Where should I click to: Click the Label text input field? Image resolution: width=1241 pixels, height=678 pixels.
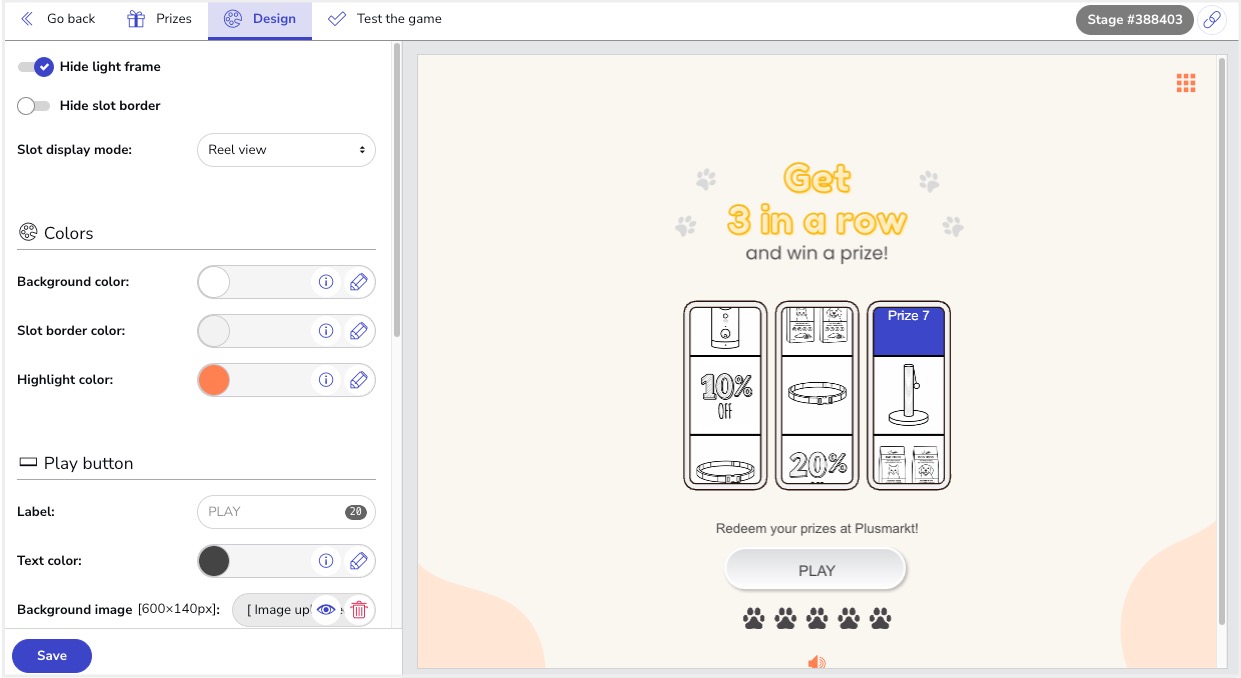coord(286,512)
